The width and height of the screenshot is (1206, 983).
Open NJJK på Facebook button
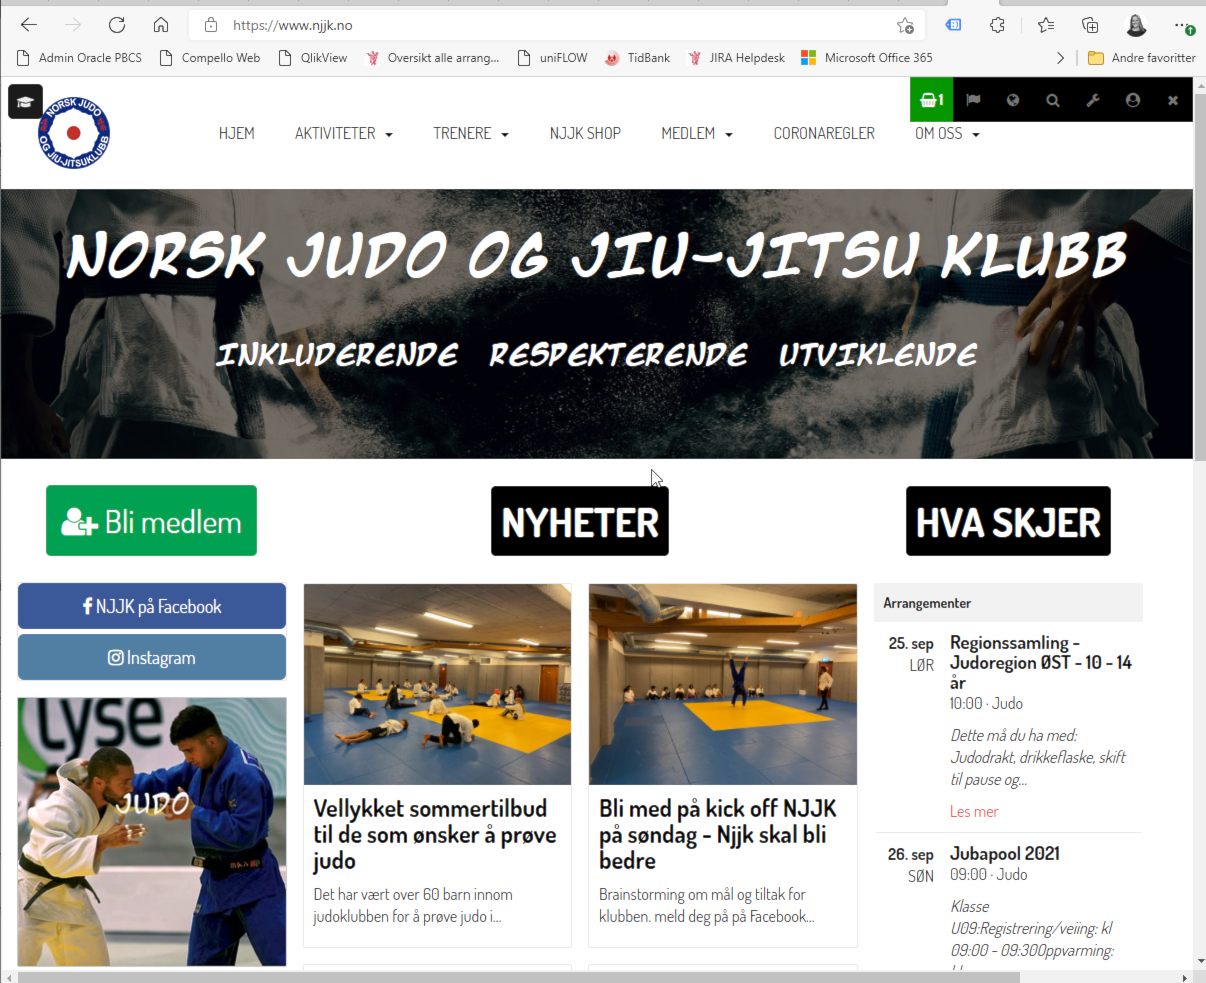coord(152,607)
